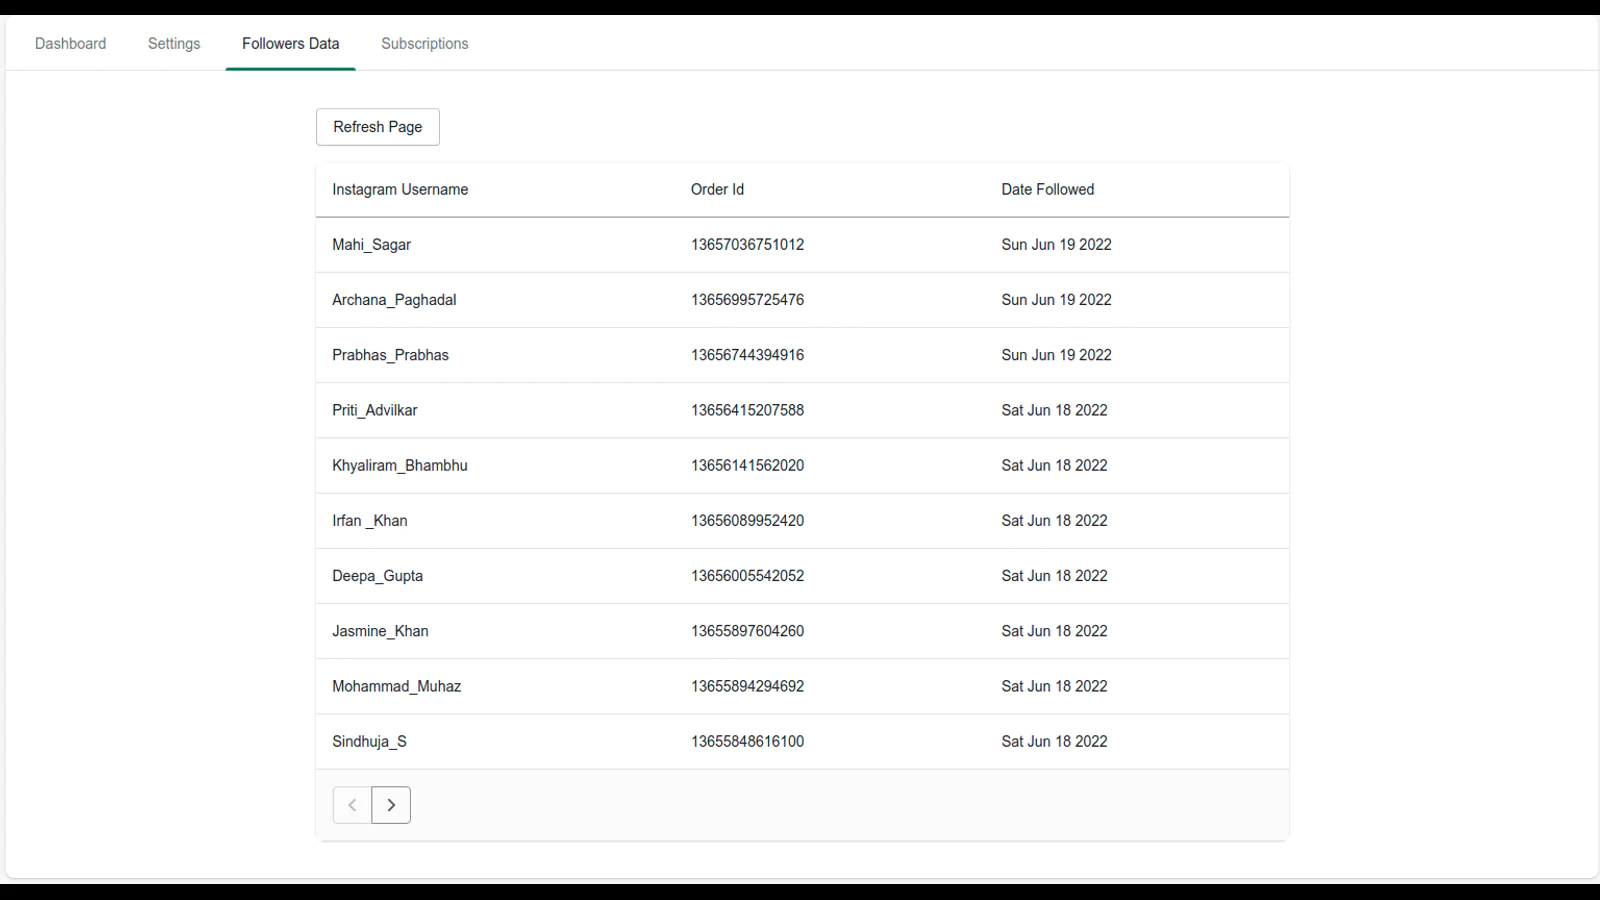The height and width of the screenshot is (900, 1600).
Task: Click the Refresh Page button
Action: (x=378, y=127)
